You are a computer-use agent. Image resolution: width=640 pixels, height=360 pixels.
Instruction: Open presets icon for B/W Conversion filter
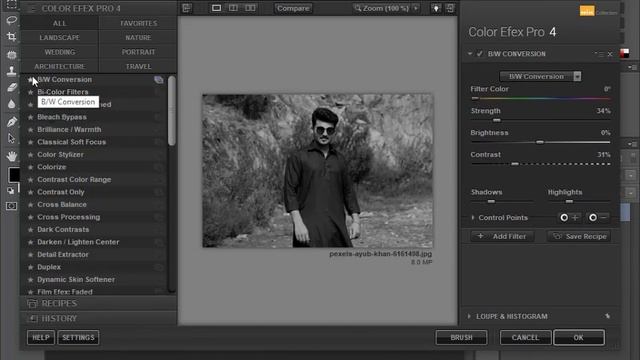pyautogui.click(x=159, y=80)
